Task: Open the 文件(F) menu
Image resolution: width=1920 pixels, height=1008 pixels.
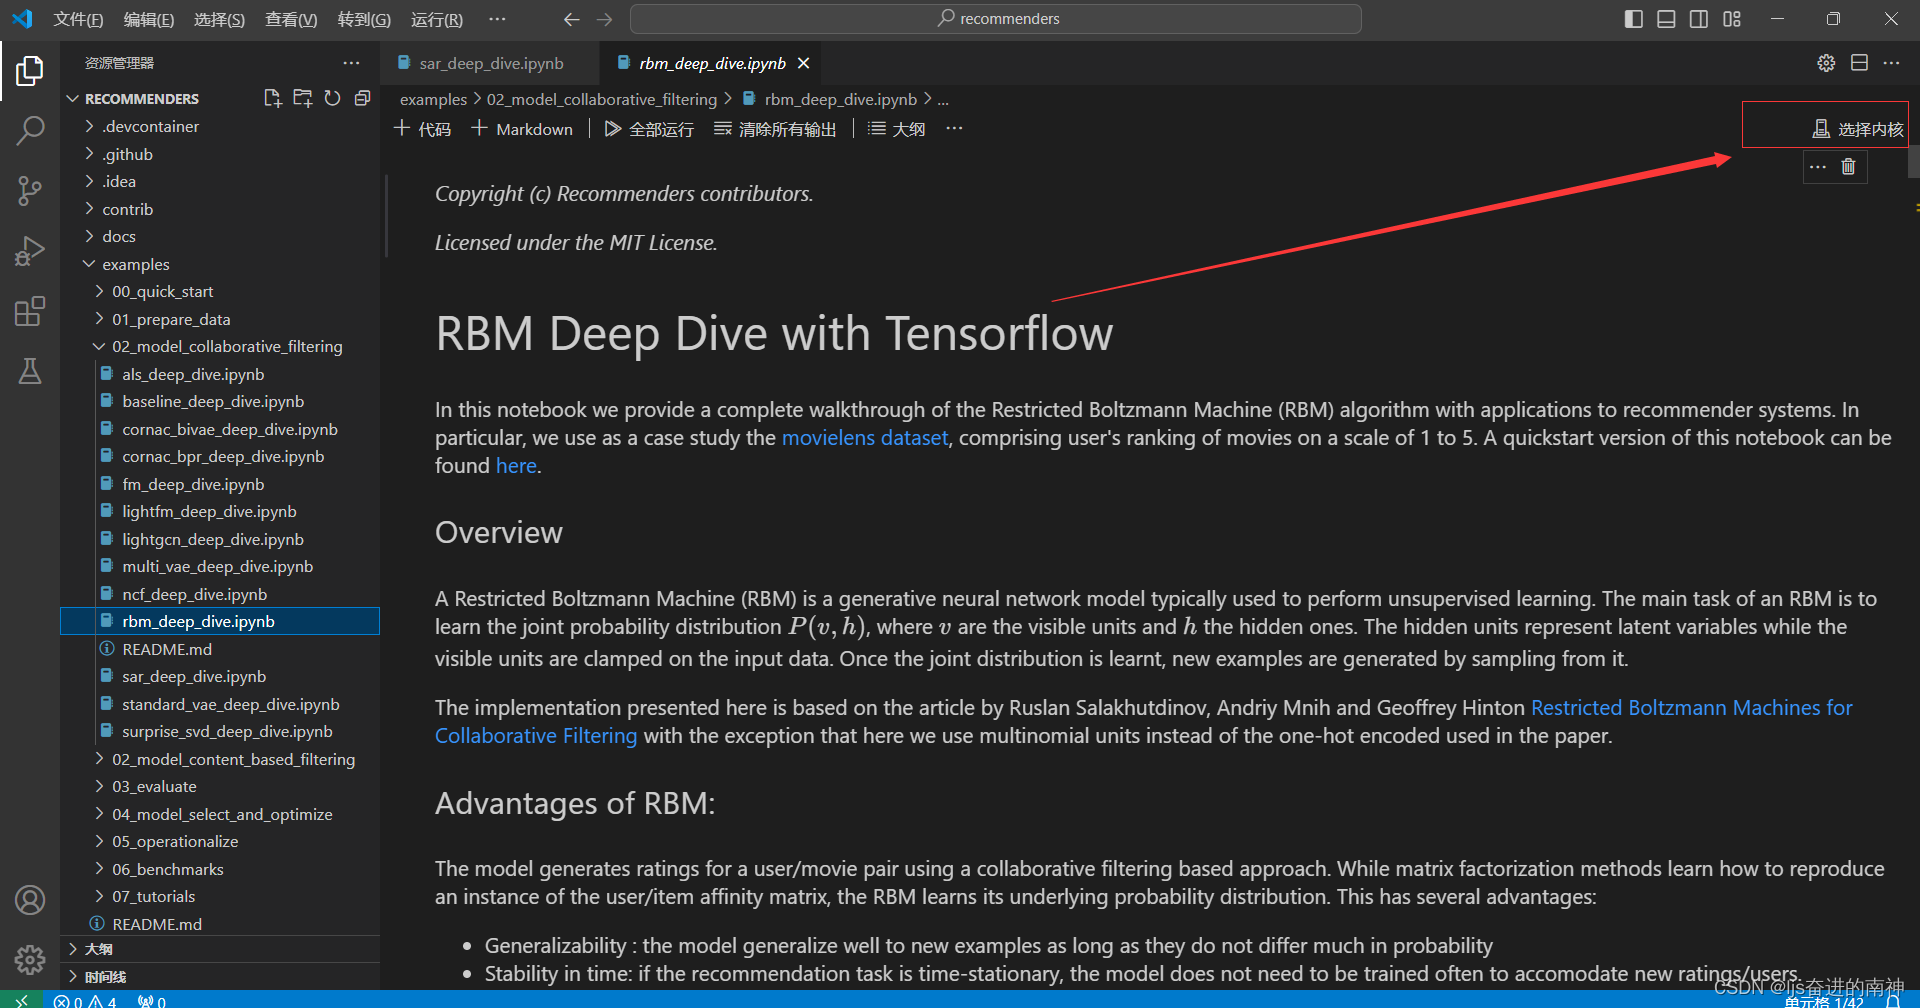Action: 78,19
